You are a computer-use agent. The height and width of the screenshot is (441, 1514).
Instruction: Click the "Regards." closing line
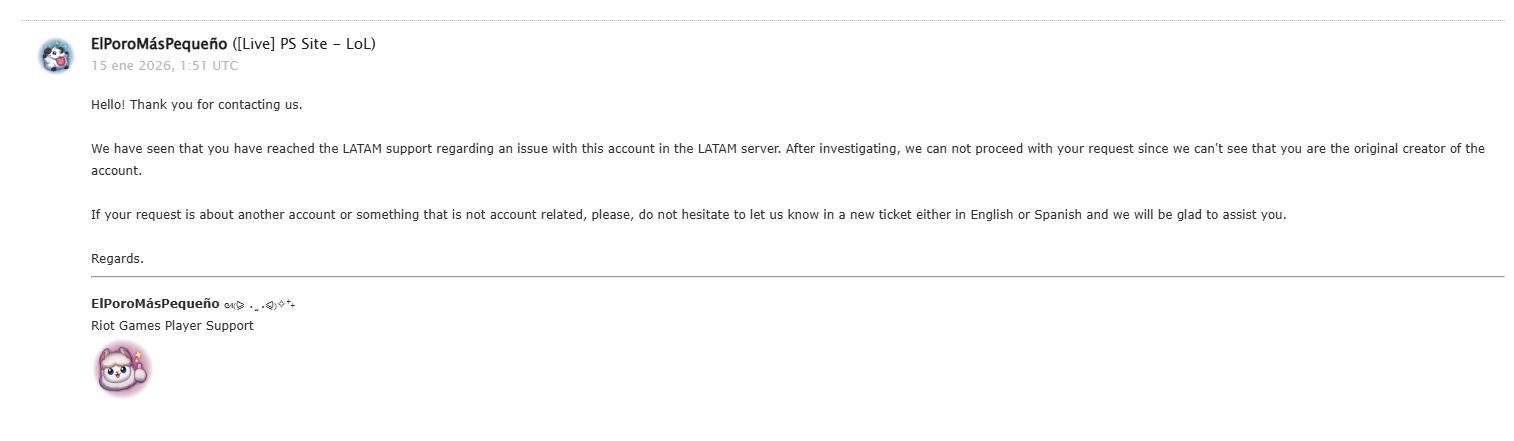[117, 259]
